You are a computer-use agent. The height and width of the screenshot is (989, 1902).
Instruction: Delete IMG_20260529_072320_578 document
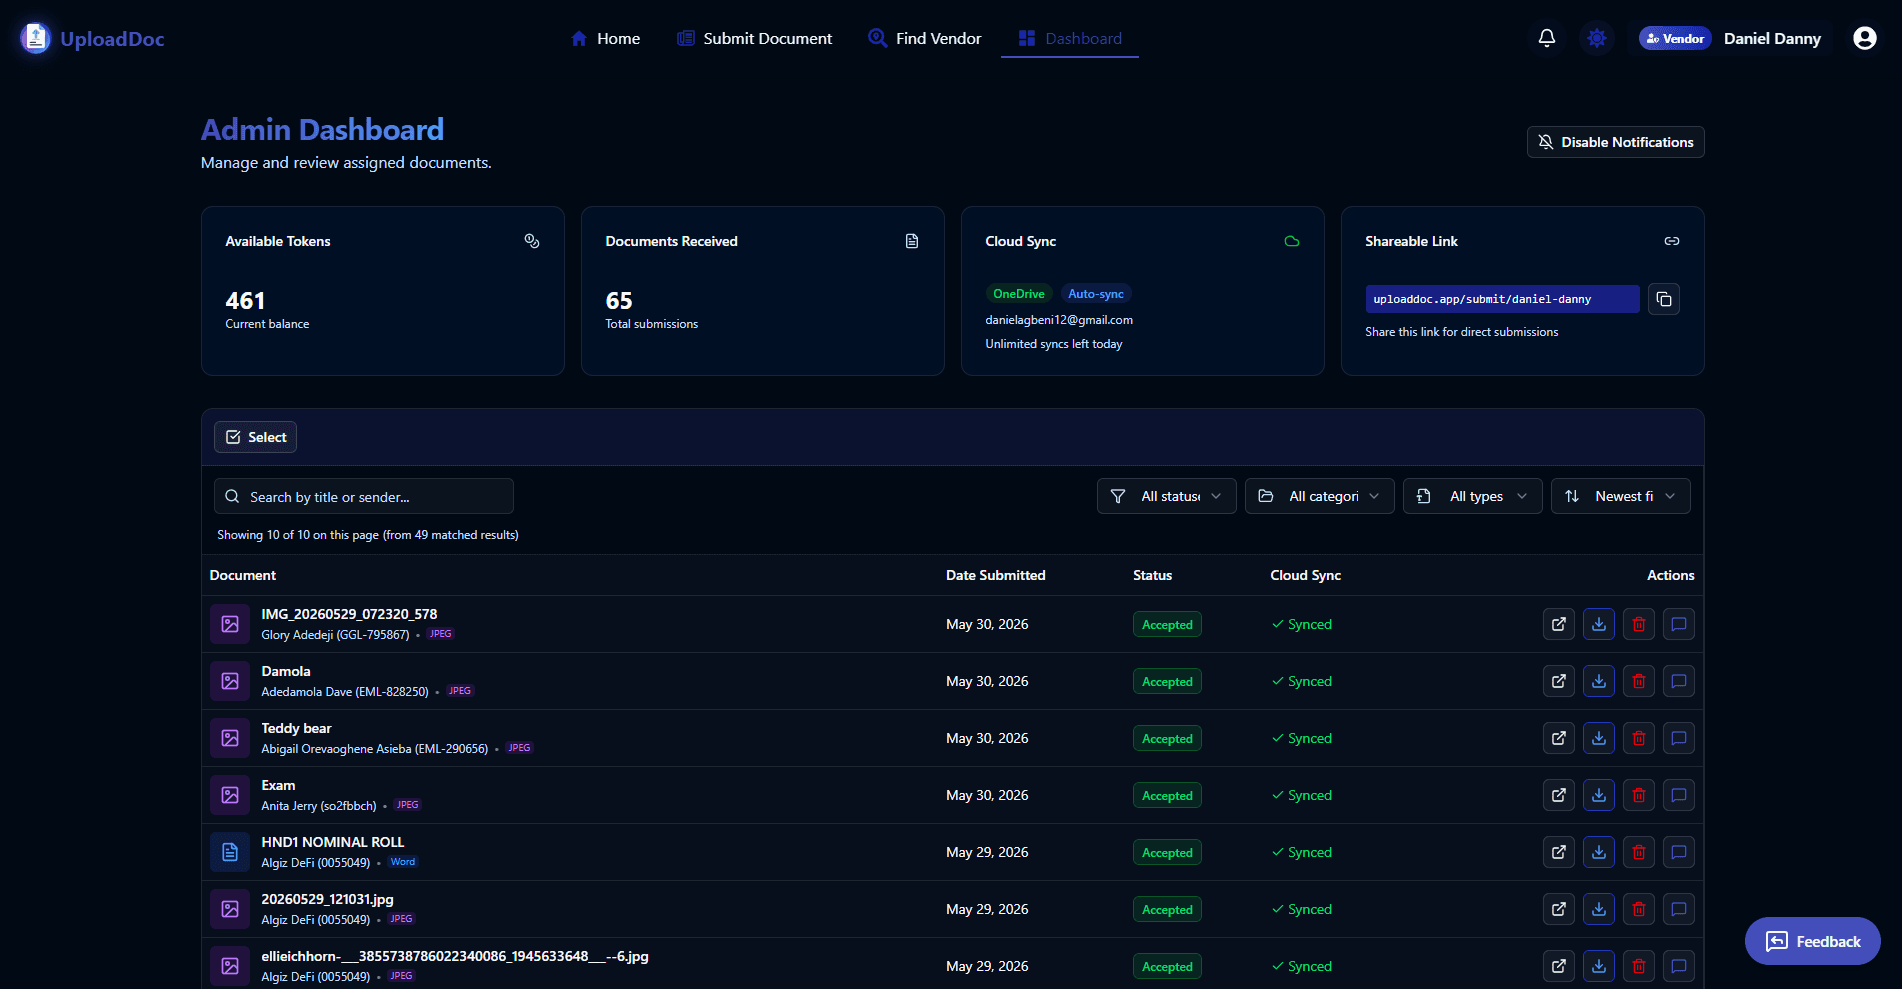pos(1638,624)
